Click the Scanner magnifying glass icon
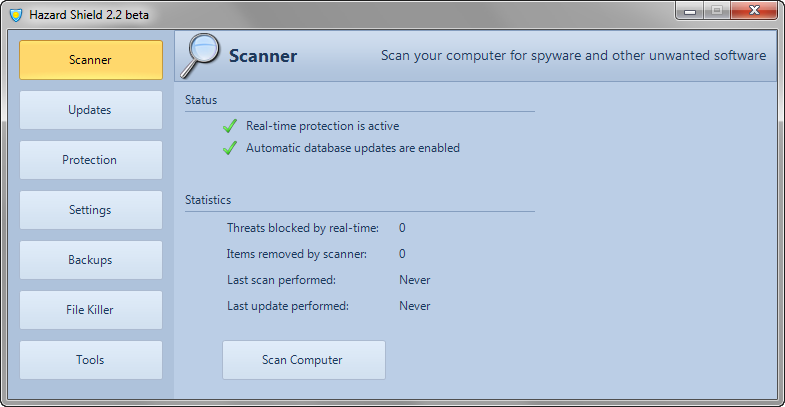The width and height of the screenshot is (785, 407). click(200, 56)
